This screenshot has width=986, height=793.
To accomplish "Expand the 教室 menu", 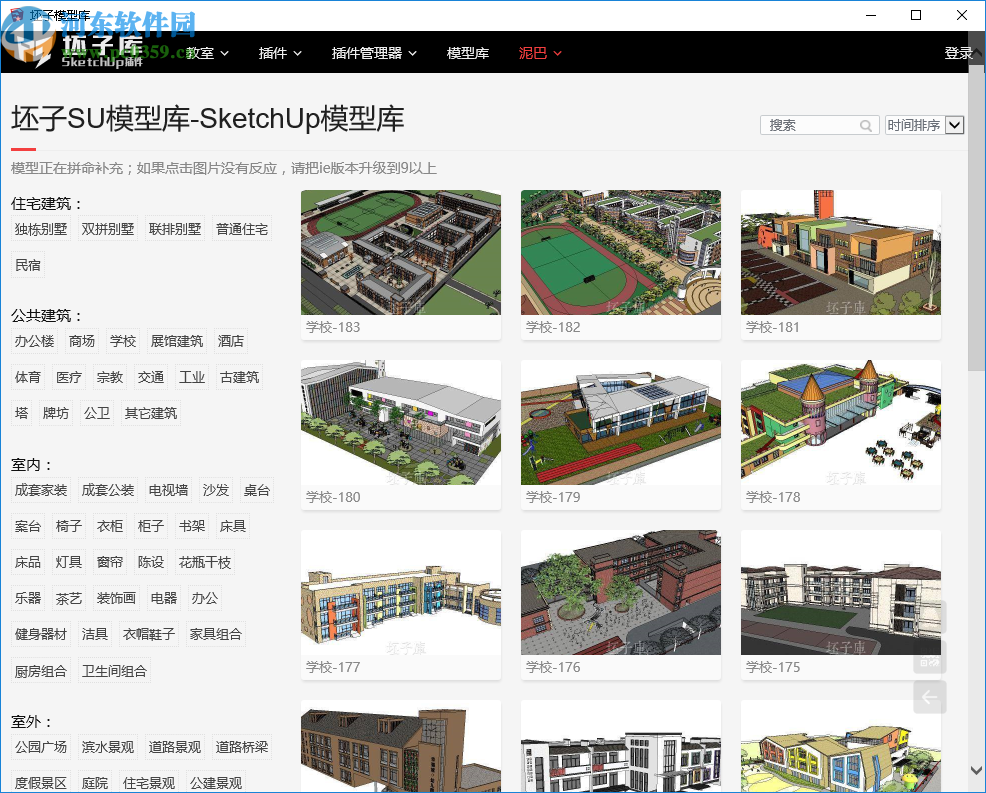I will [207, 53].
